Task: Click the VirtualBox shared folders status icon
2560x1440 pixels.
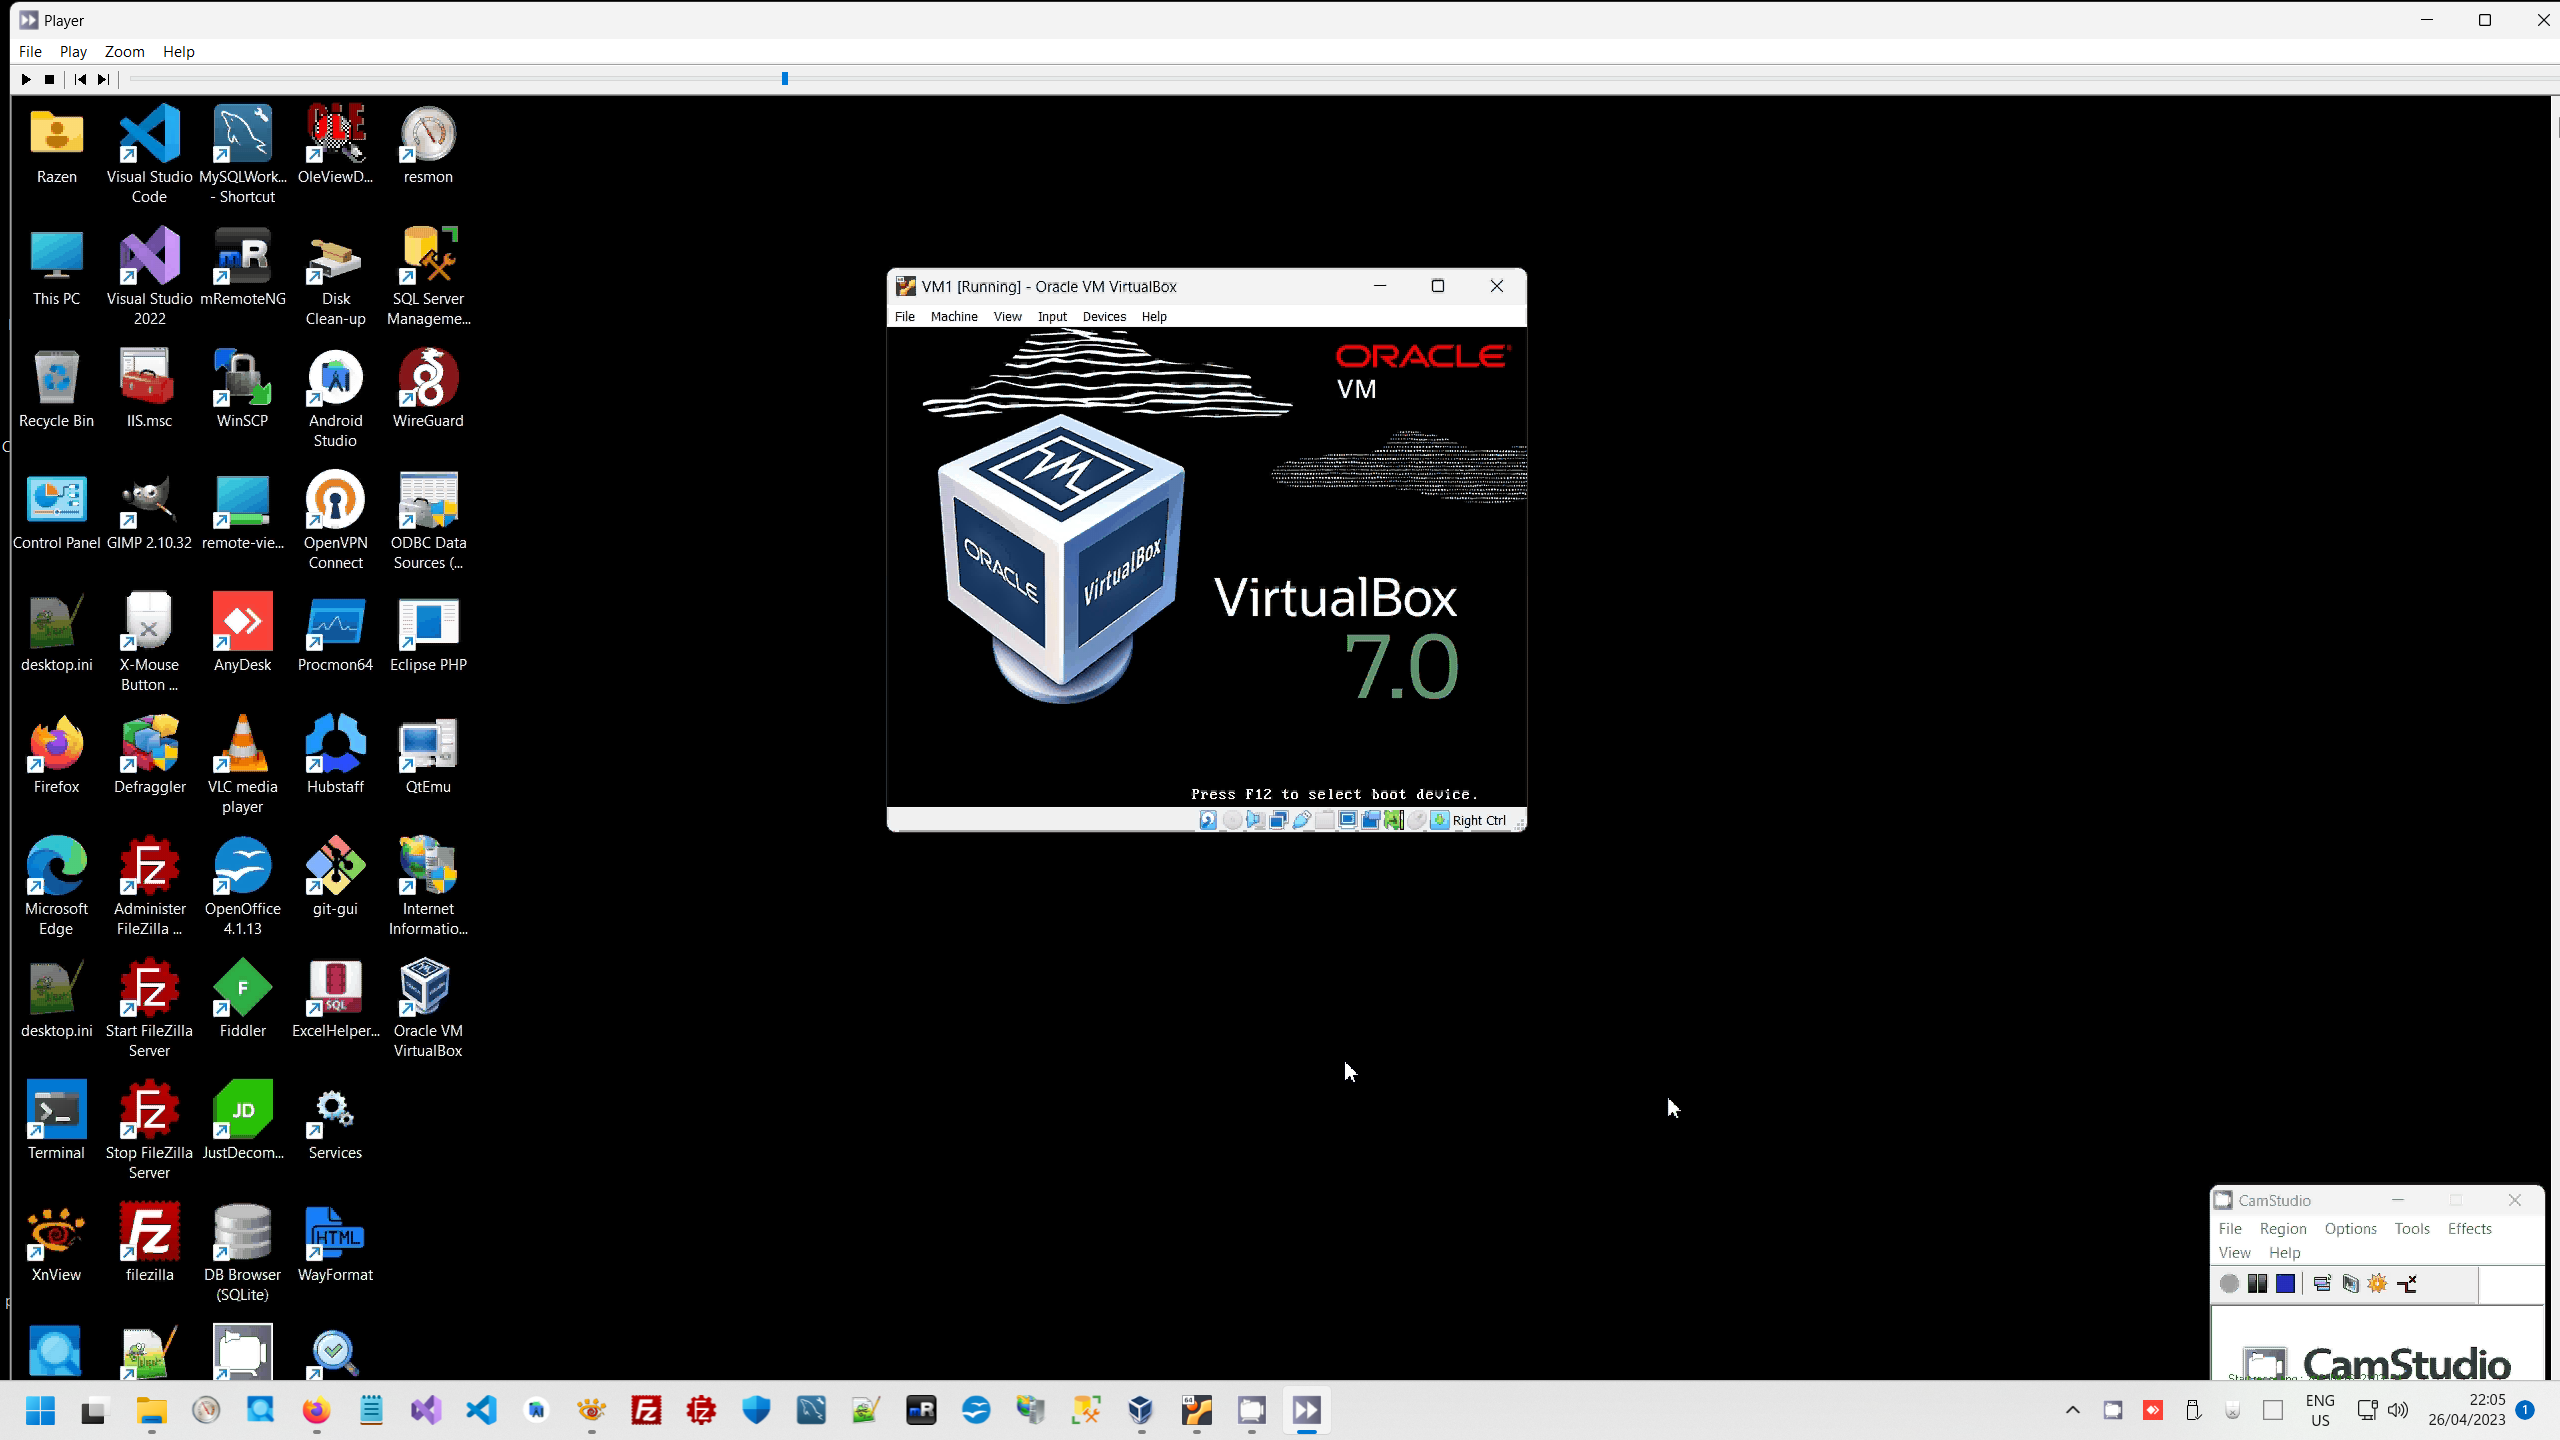Action: pyautogui.click(x=1325, y=820)
